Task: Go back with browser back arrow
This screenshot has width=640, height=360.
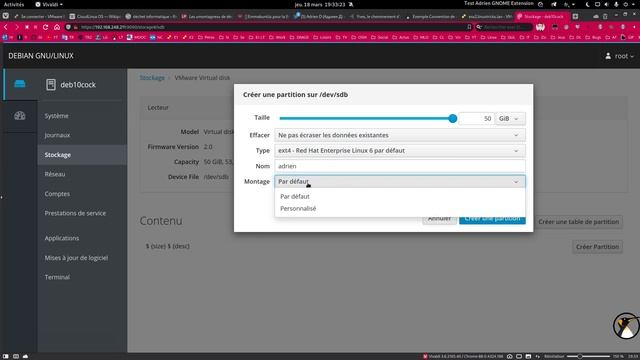Action: pyautogui.click(x=6, y=27)
